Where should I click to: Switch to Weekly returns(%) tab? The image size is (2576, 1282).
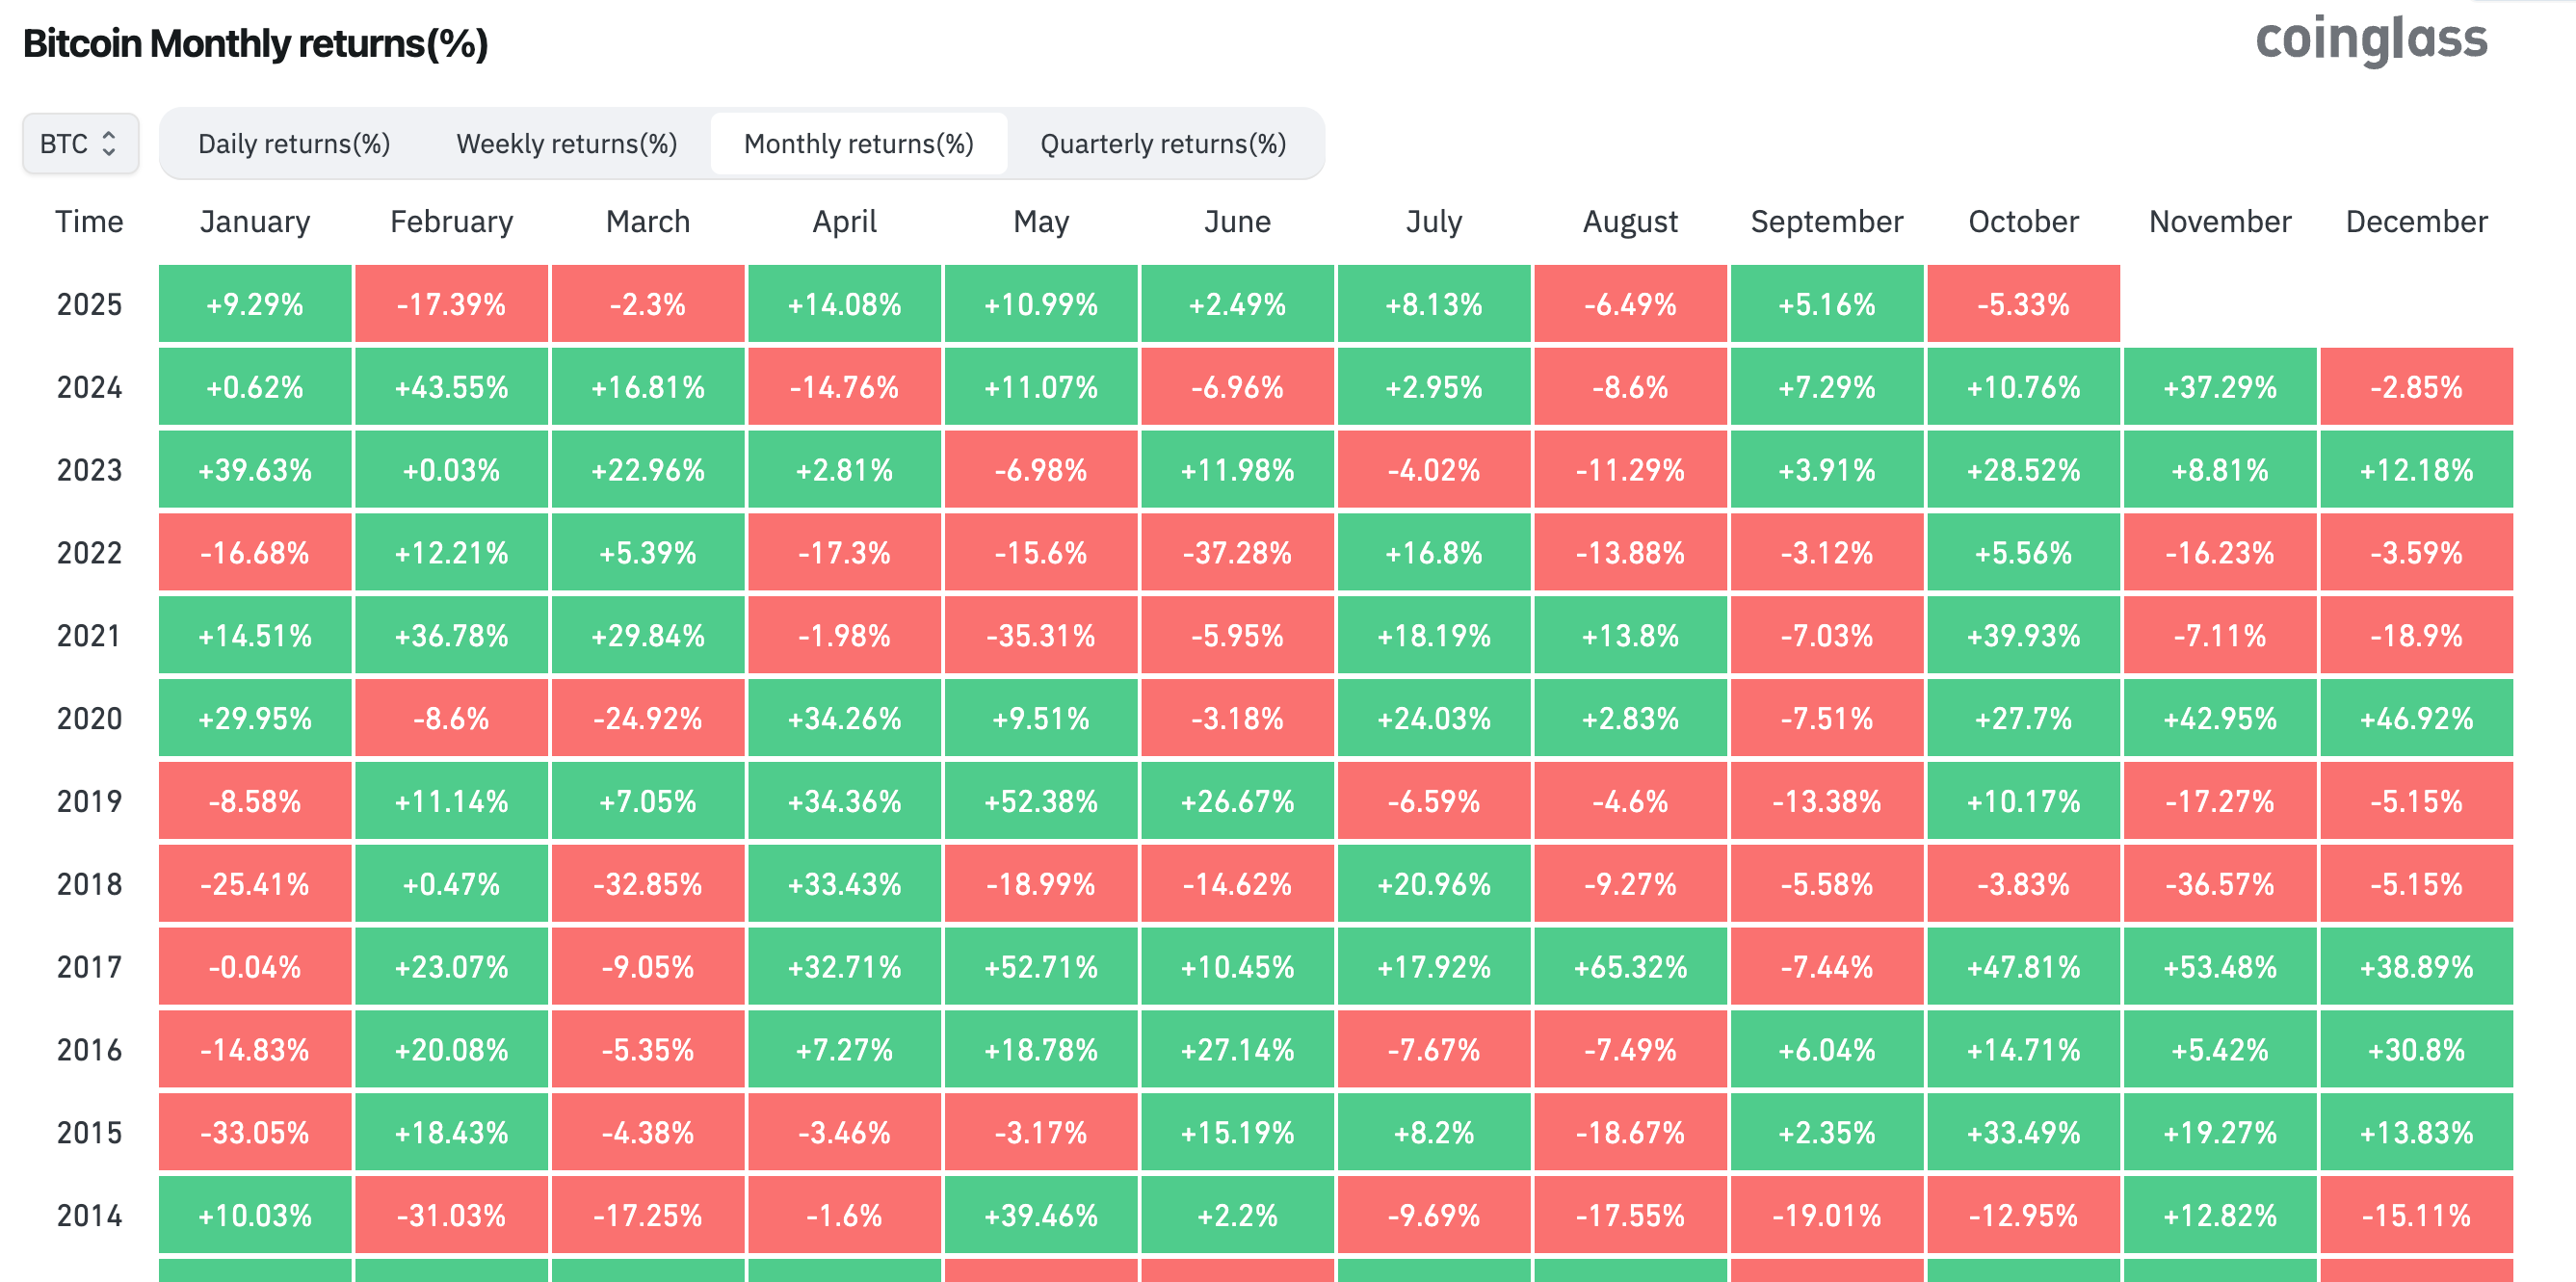point(566,144)
